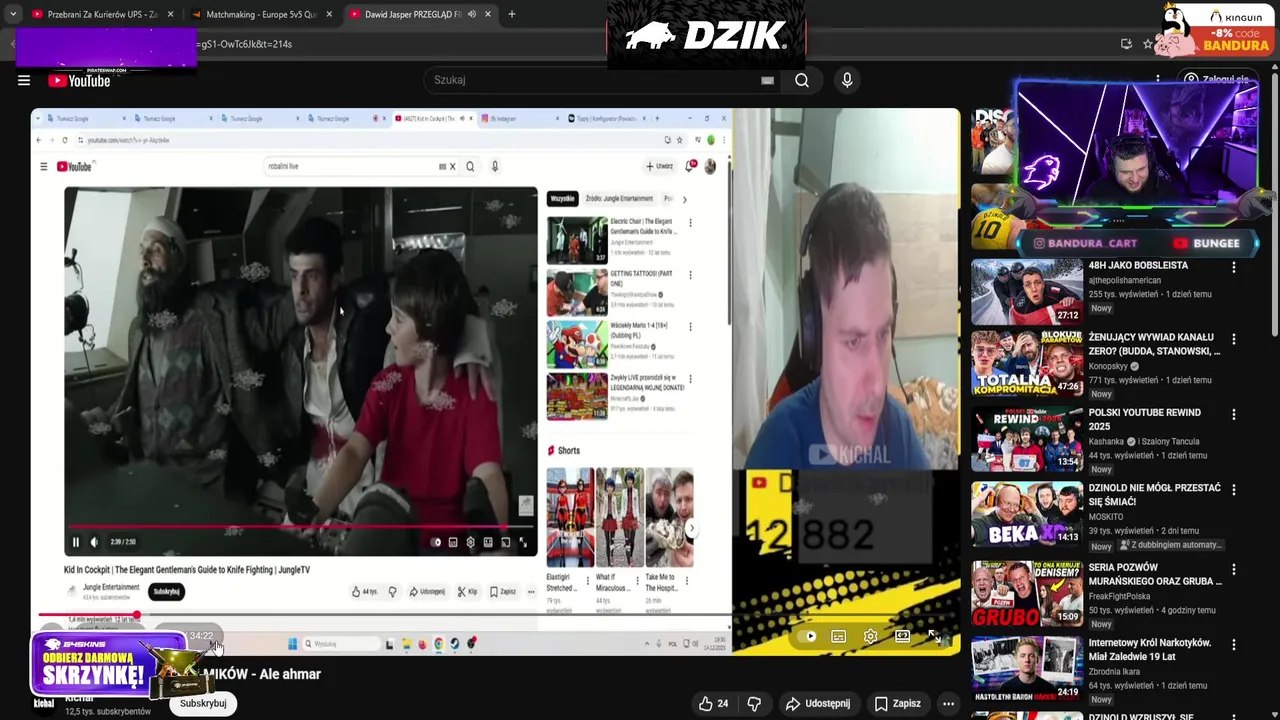Image resolution: width=1280 pixels, height=720 pixels.
Task: Switch main player to theater mode
Action: 902,636
